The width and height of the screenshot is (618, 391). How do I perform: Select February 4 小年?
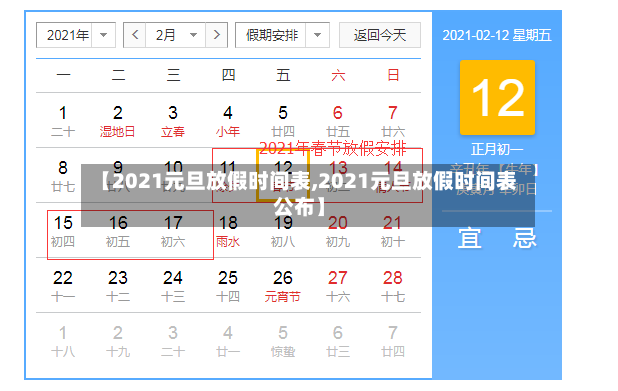(228, 121)
